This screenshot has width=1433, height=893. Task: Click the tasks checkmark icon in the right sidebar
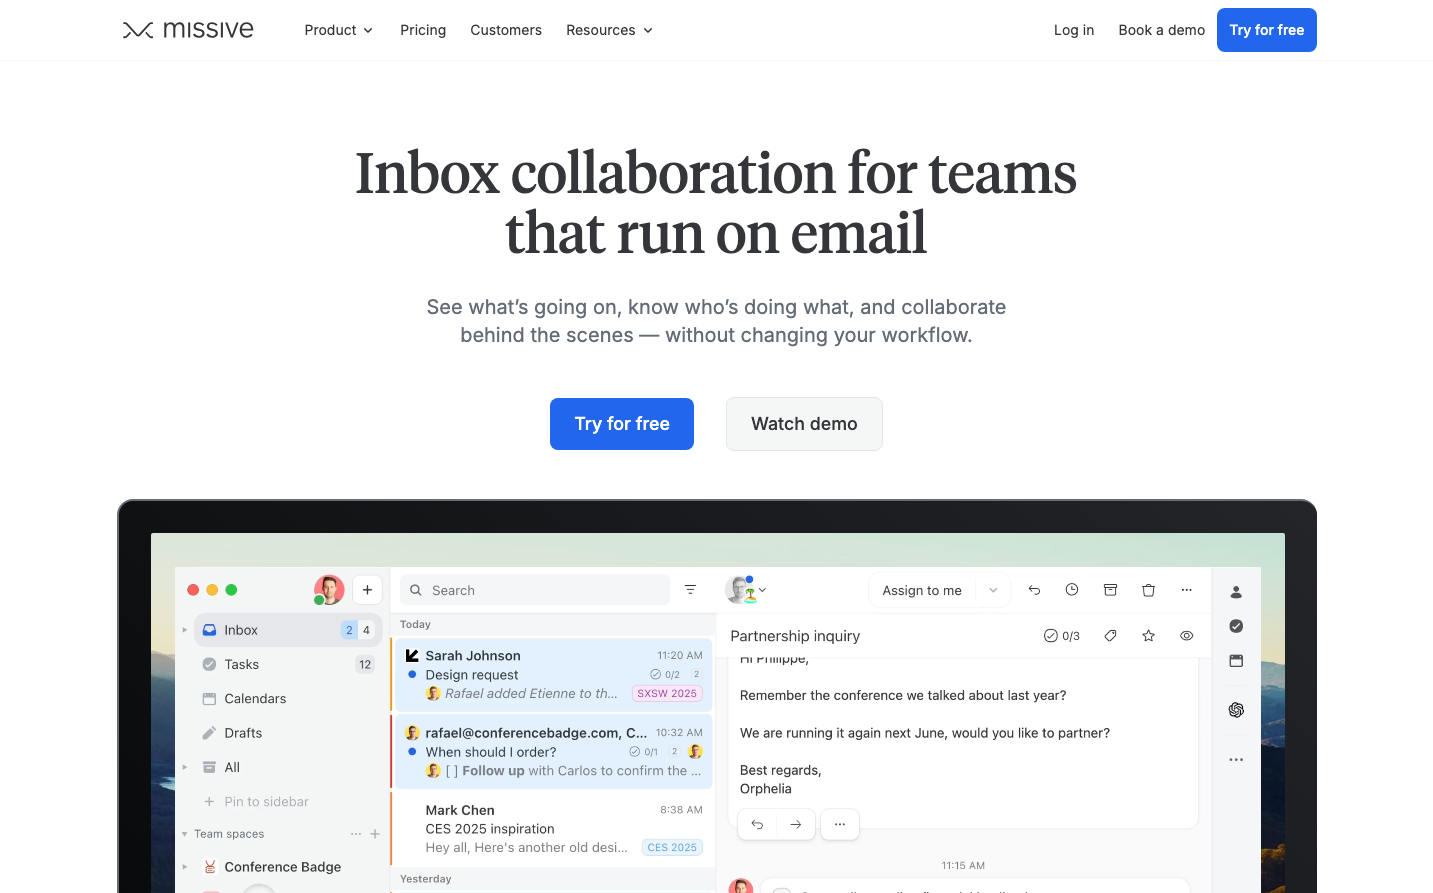point(1236,626)
